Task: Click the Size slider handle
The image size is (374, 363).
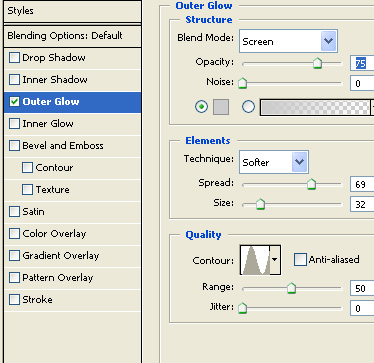Action: [x=260, y=204]
